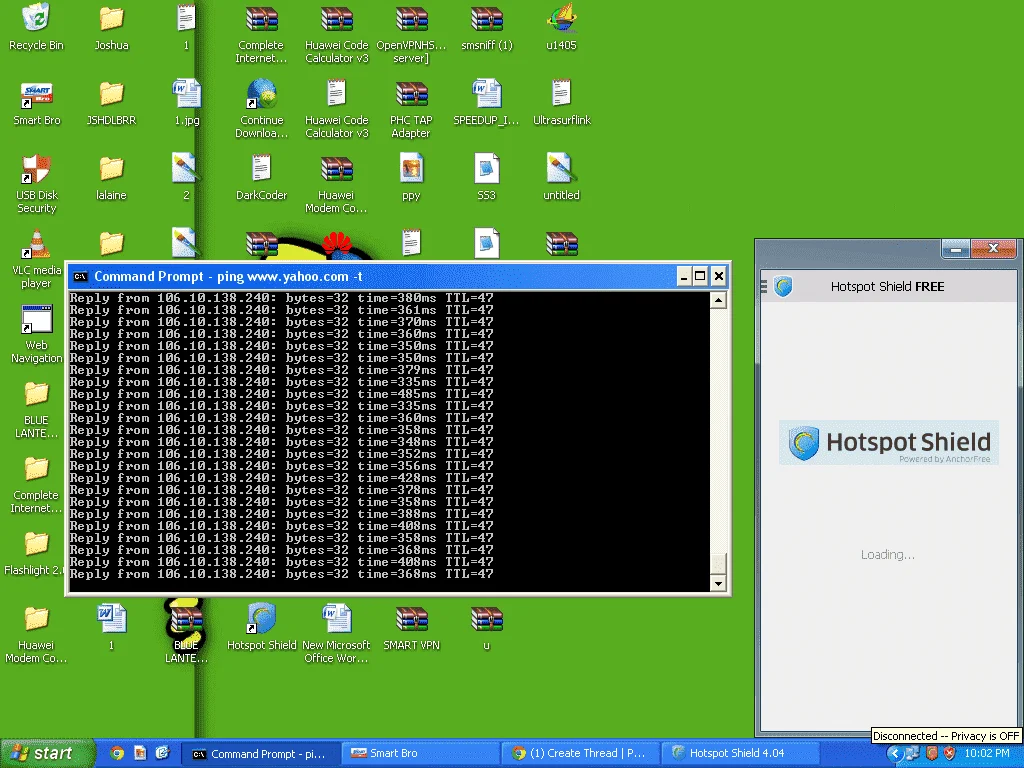Expand hidden tray icons with the arrow
The height and width of the screenshot is (768, 1024).
click(895, 753)
